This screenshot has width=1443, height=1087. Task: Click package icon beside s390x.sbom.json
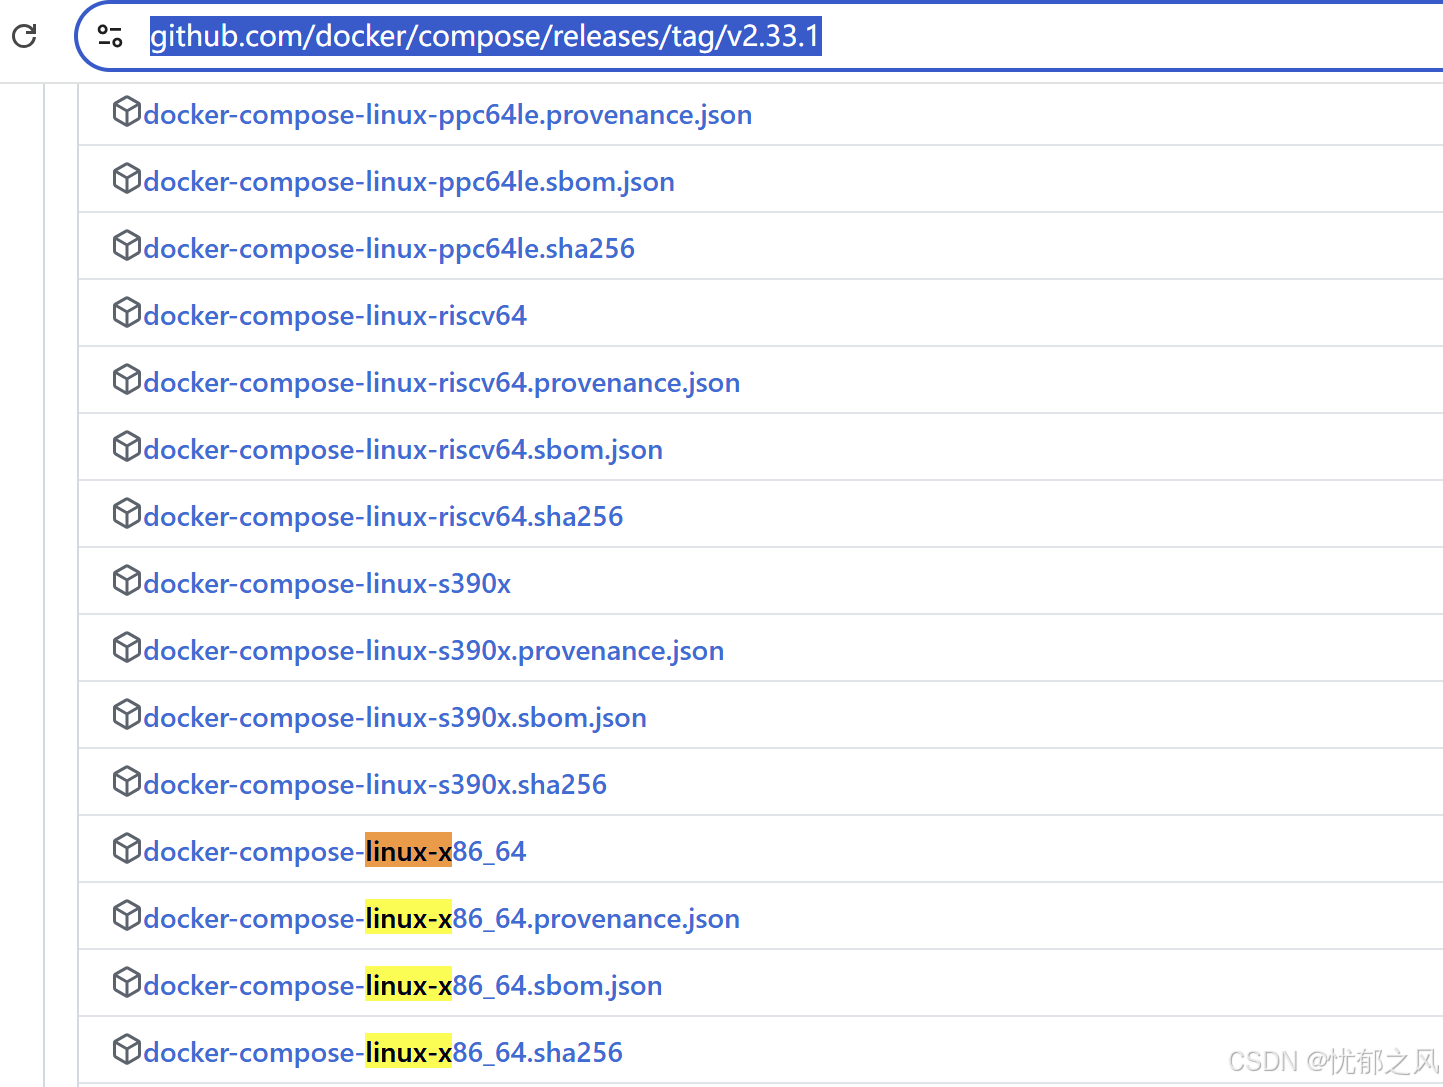point(127,715)
